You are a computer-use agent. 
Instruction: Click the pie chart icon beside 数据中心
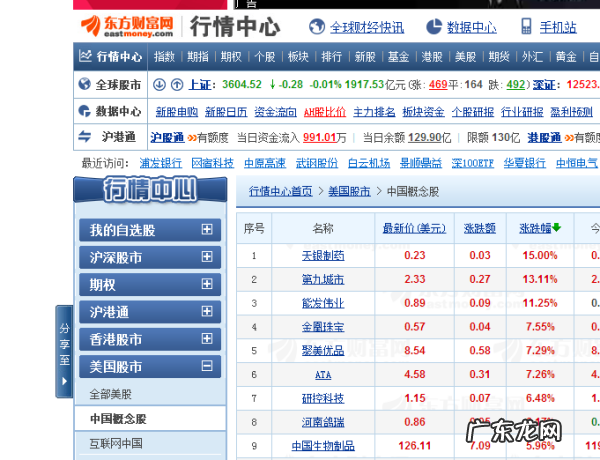pyautogui.click(x=434, y=27)
